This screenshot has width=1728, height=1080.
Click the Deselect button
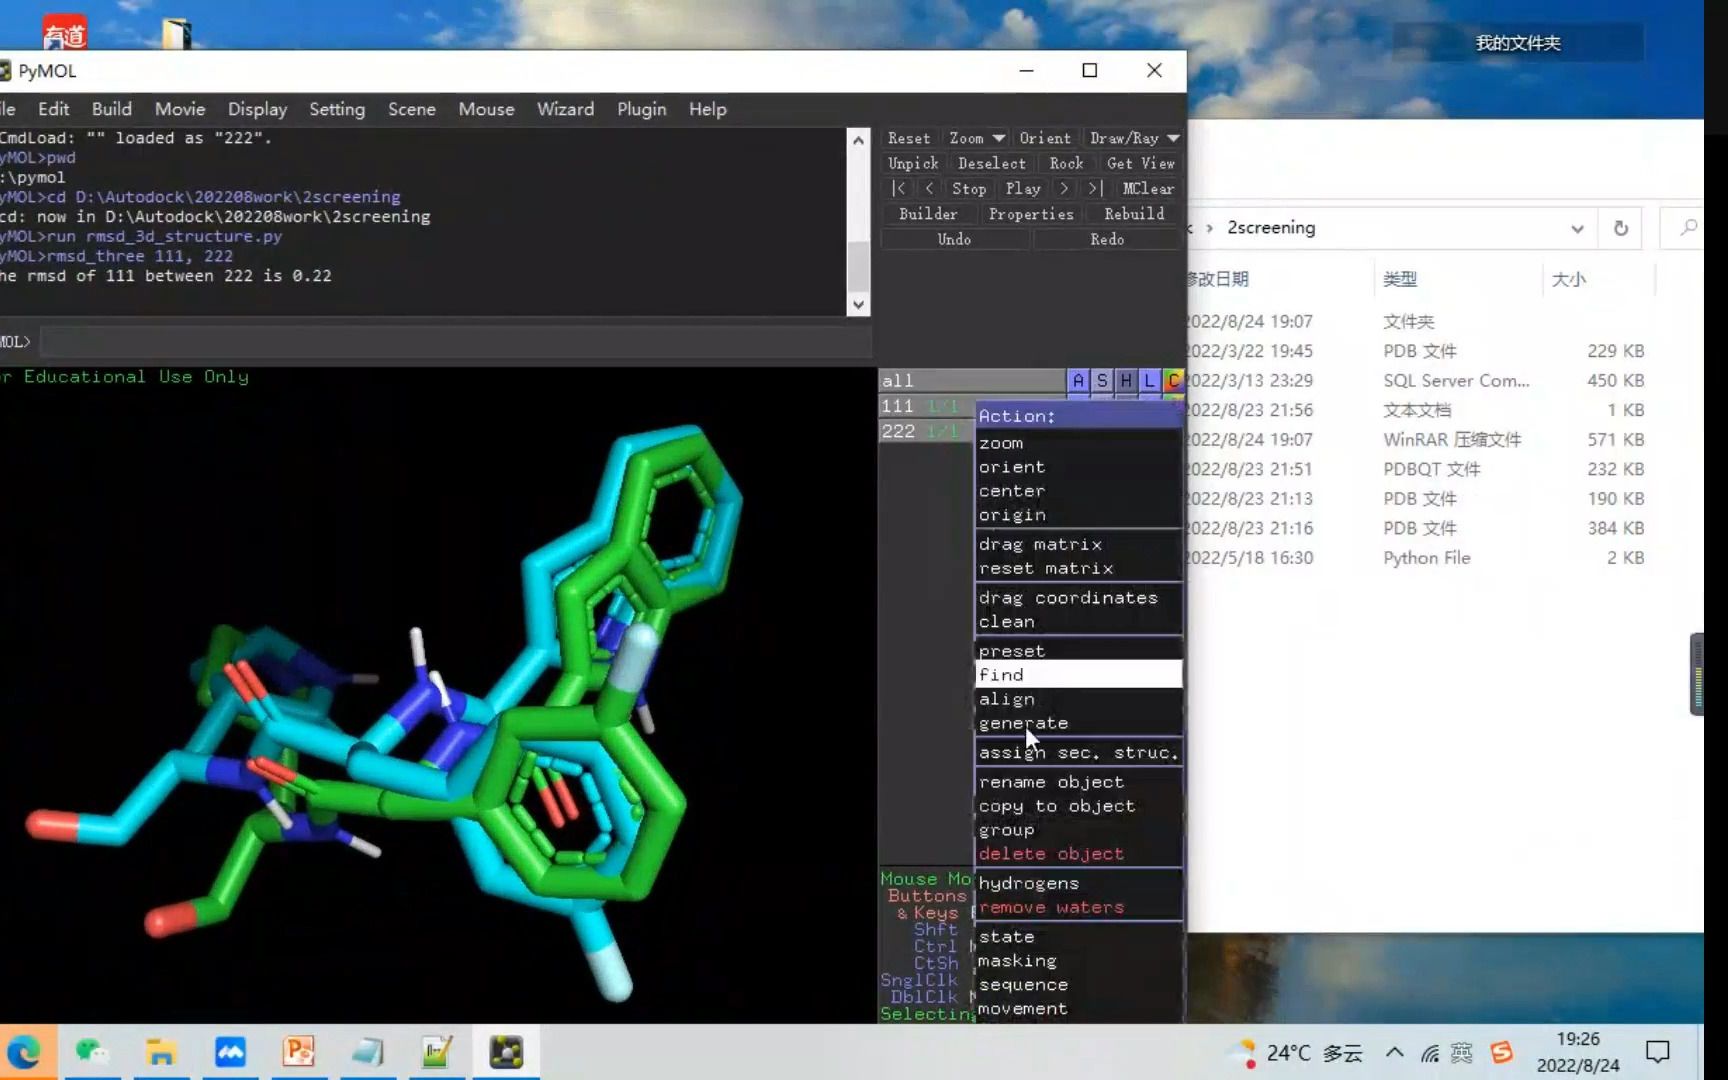coord(992,163)
